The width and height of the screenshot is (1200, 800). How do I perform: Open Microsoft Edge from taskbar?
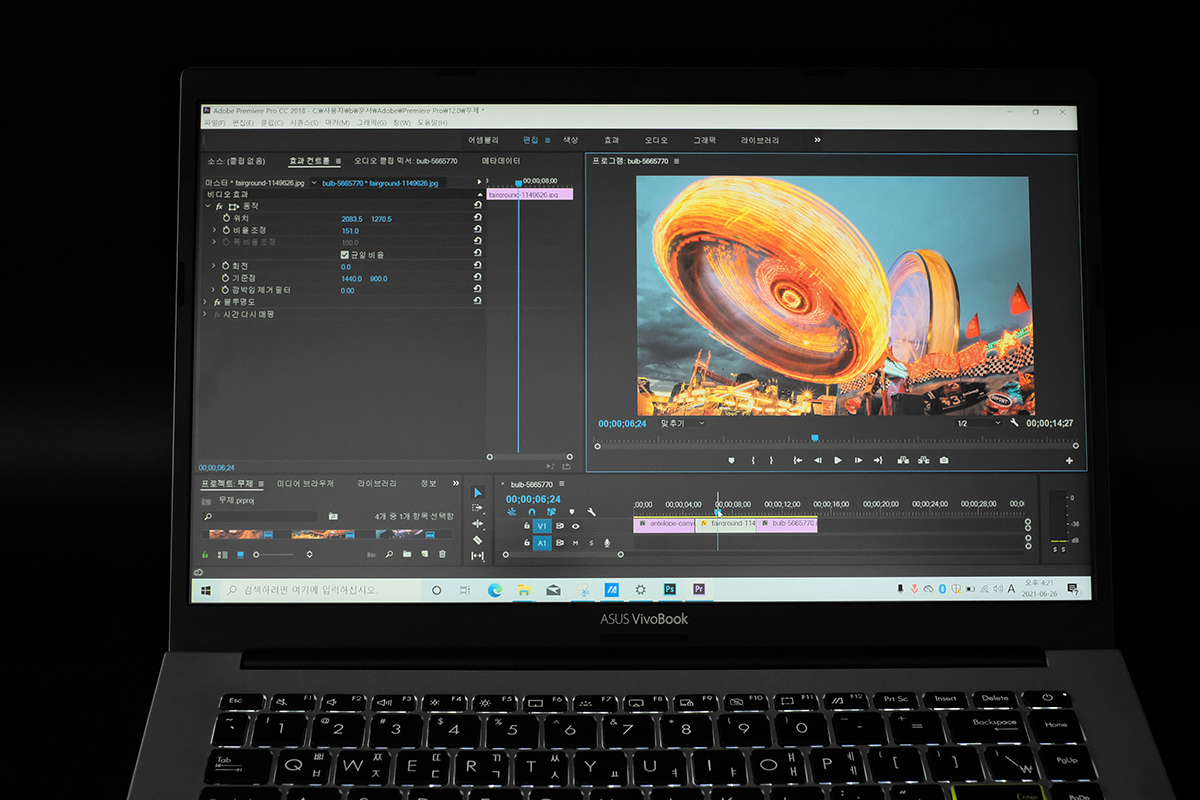(x=494, y=590)
